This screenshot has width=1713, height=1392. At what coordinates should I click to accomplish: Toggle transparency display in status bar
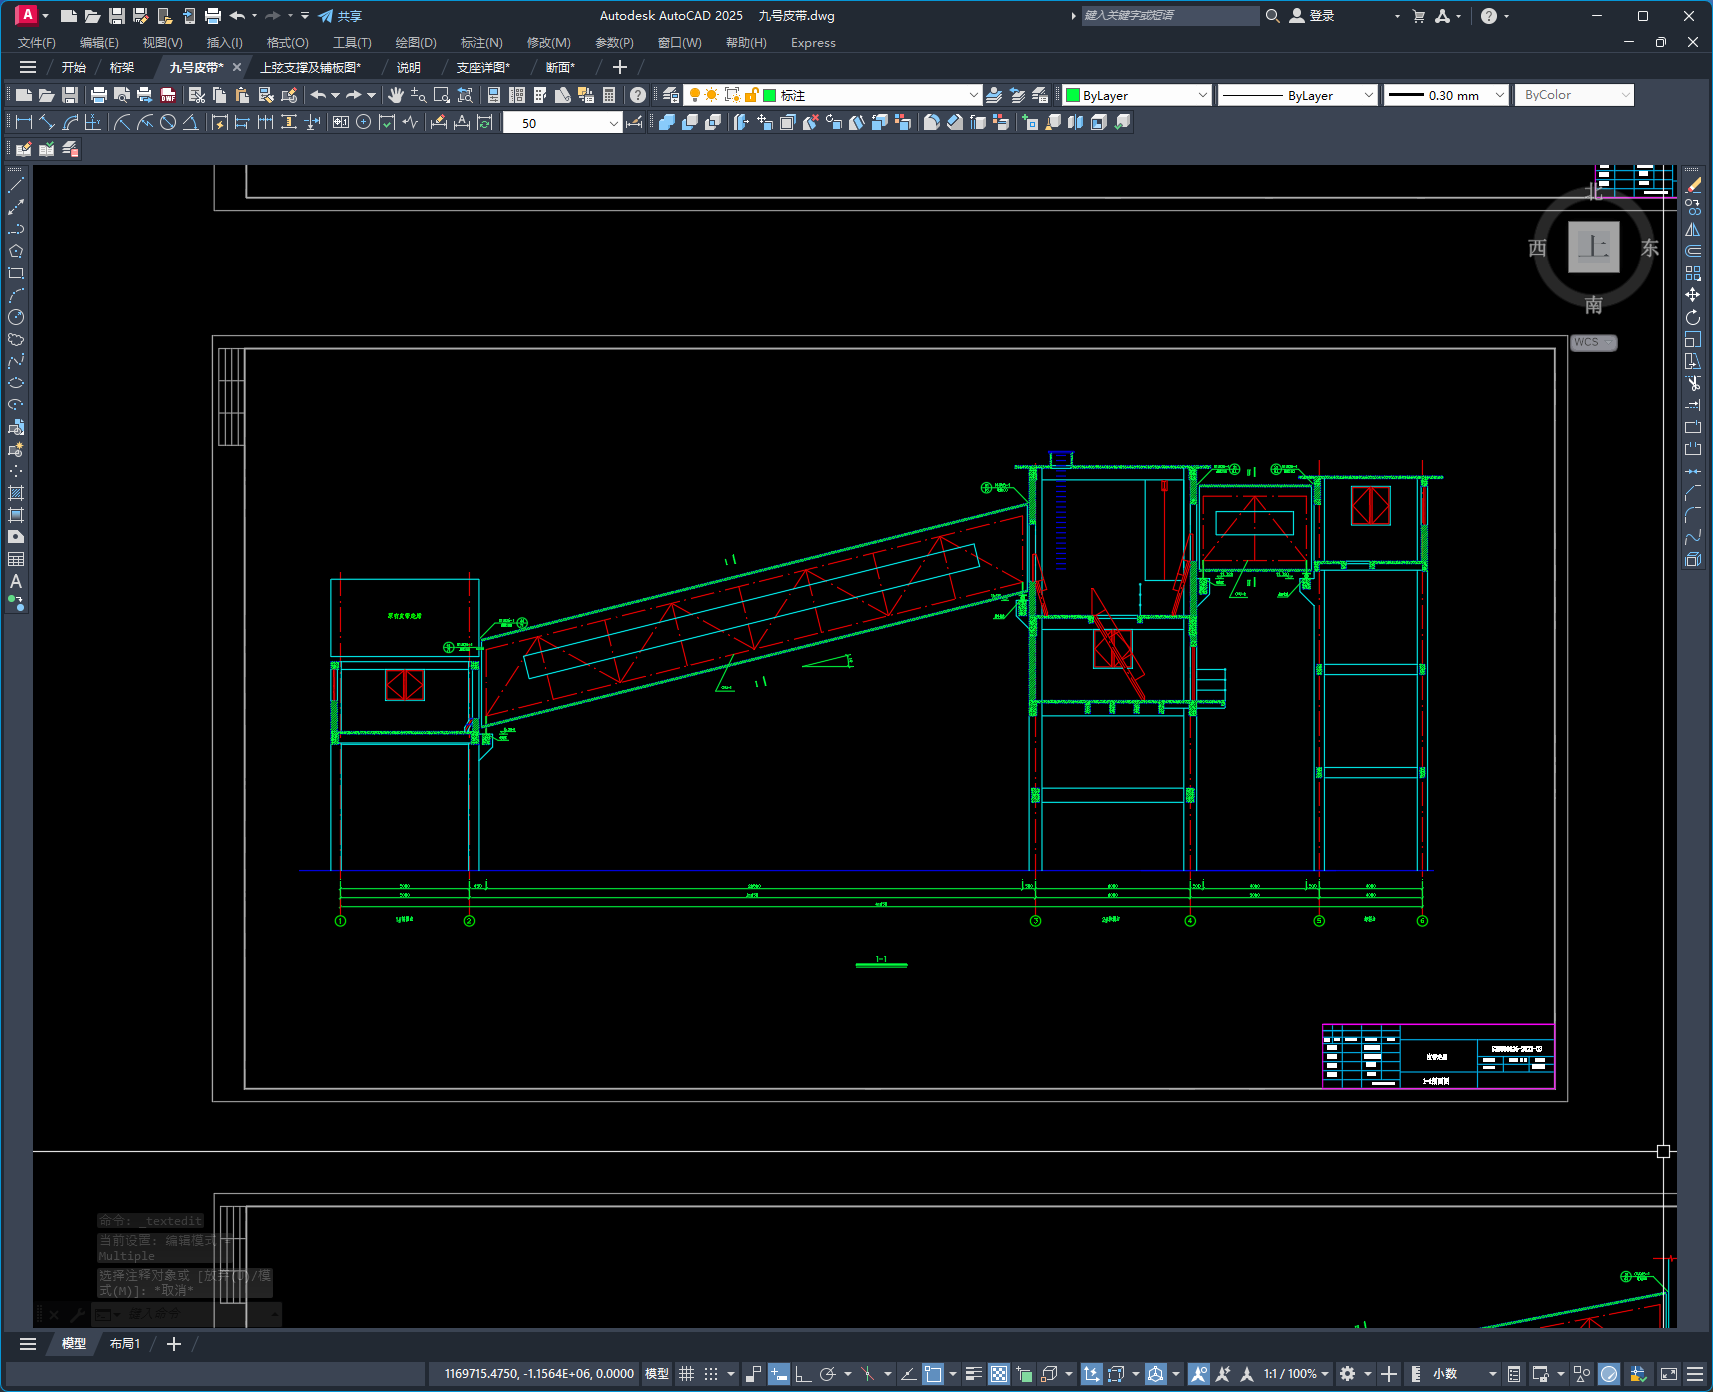coord(999,1374)
